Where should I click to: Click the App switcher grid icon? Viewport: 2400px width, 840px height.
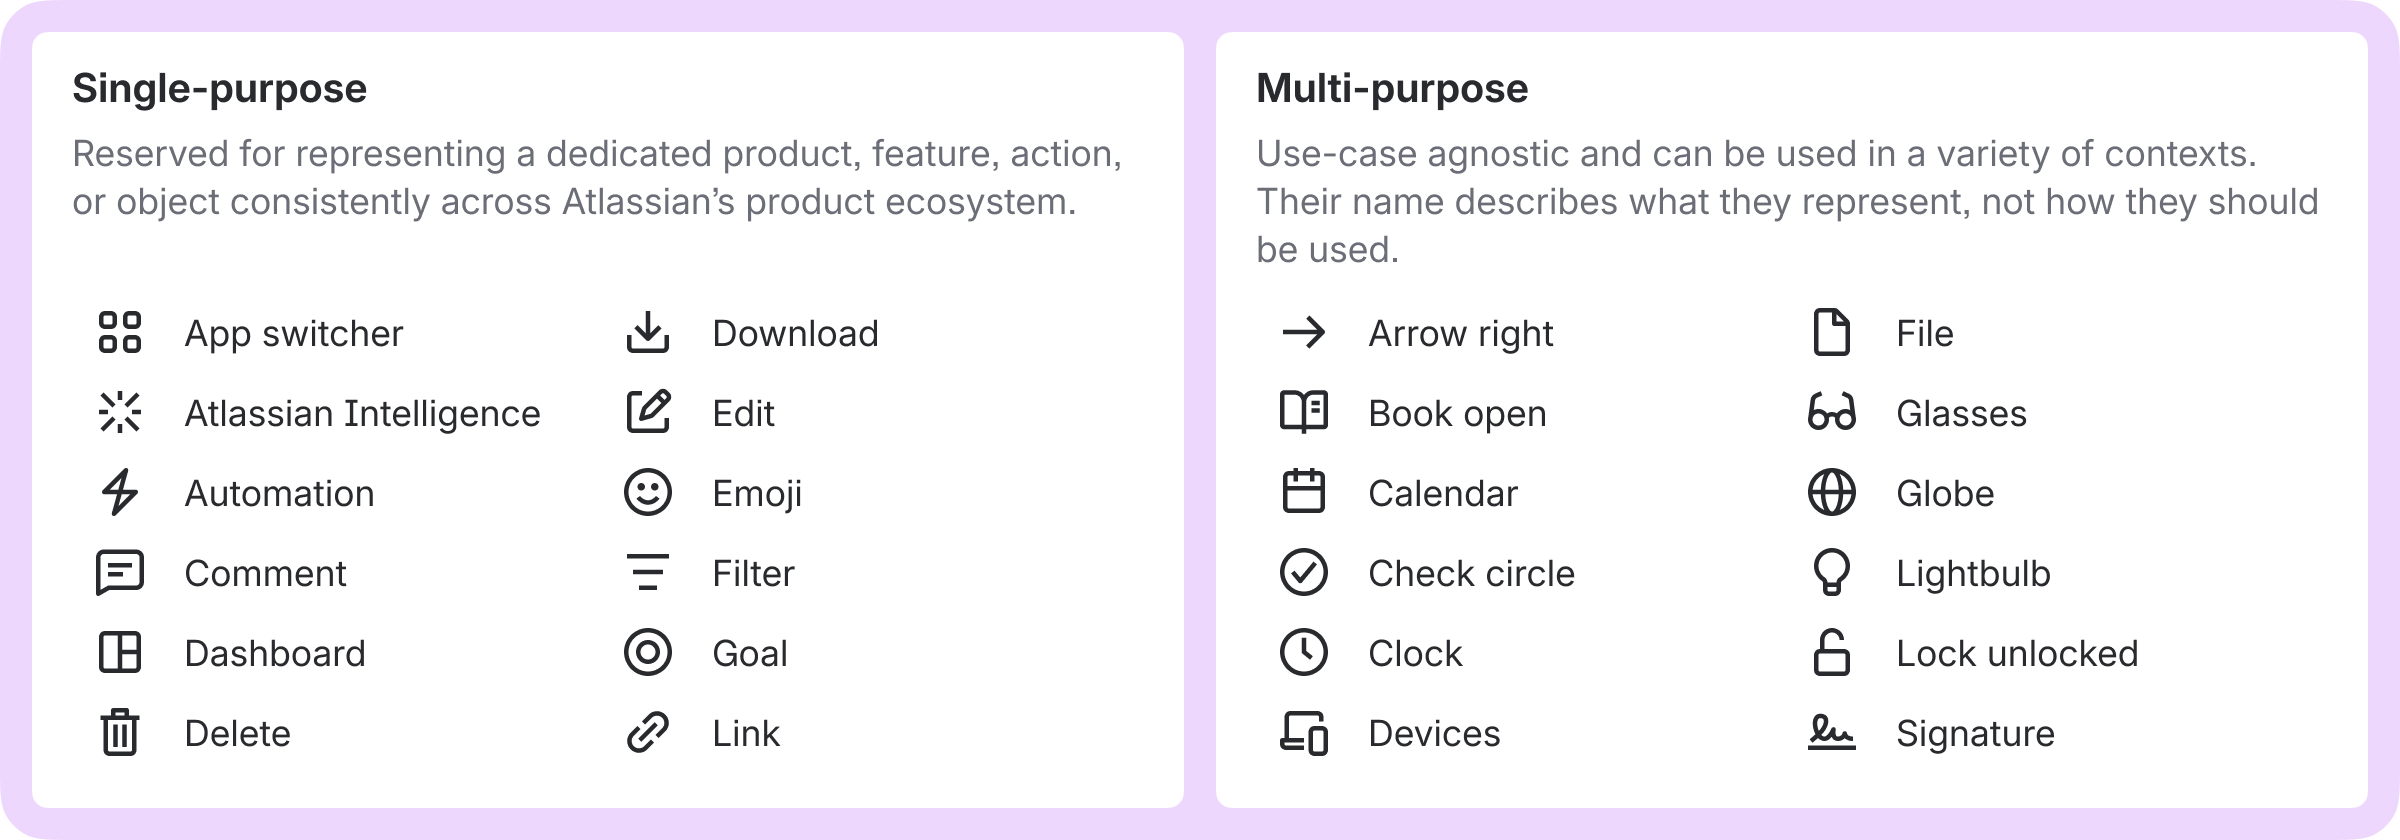120,333
